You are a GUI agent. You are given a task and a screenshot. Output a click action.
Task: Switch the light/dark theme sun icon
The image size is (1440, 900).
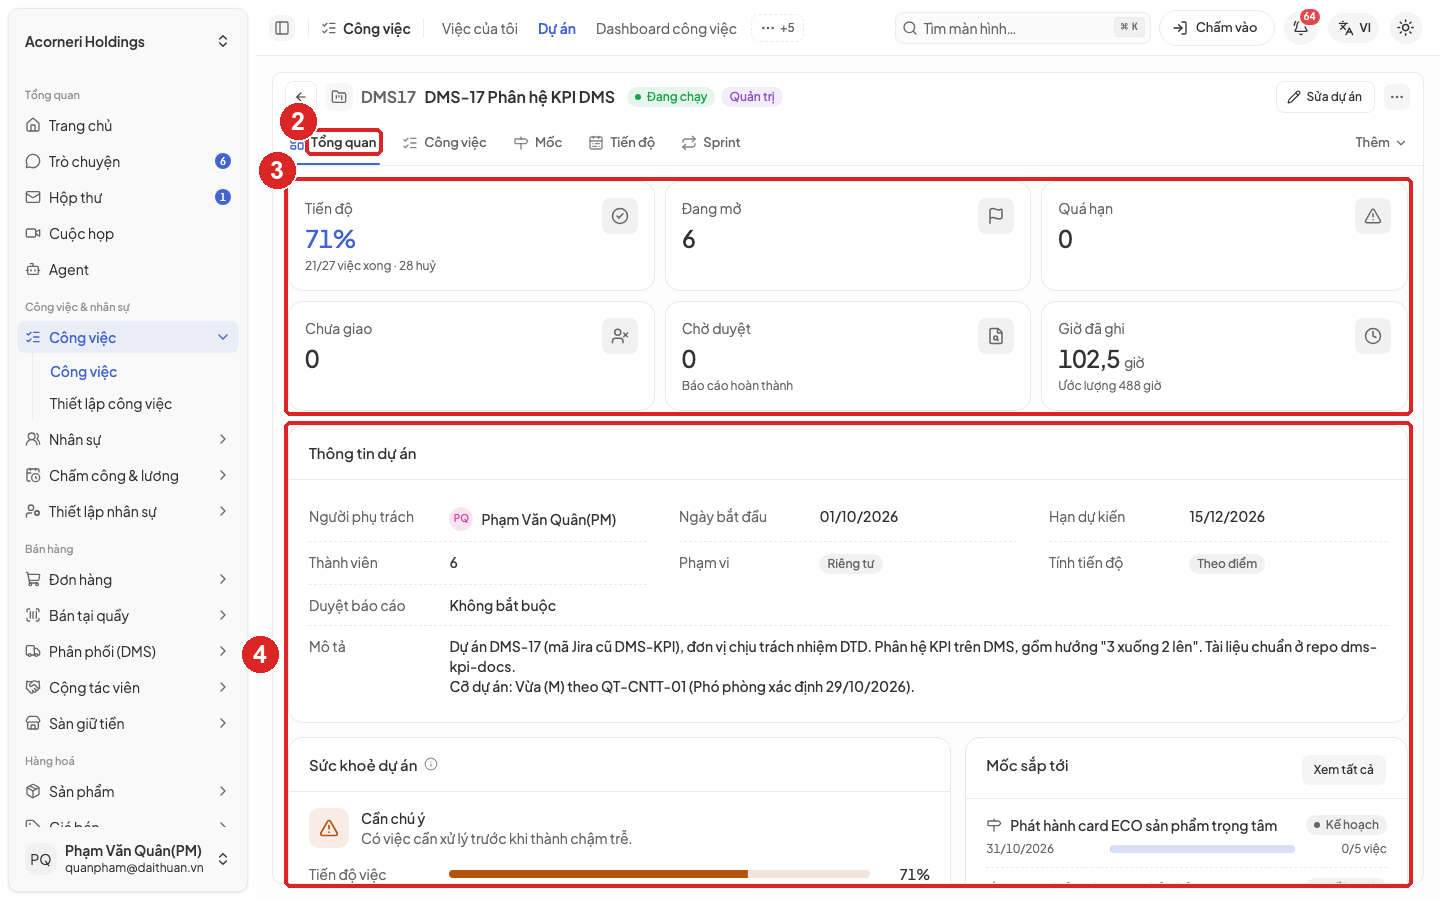pyautogui.click(x=1405, y=28)
